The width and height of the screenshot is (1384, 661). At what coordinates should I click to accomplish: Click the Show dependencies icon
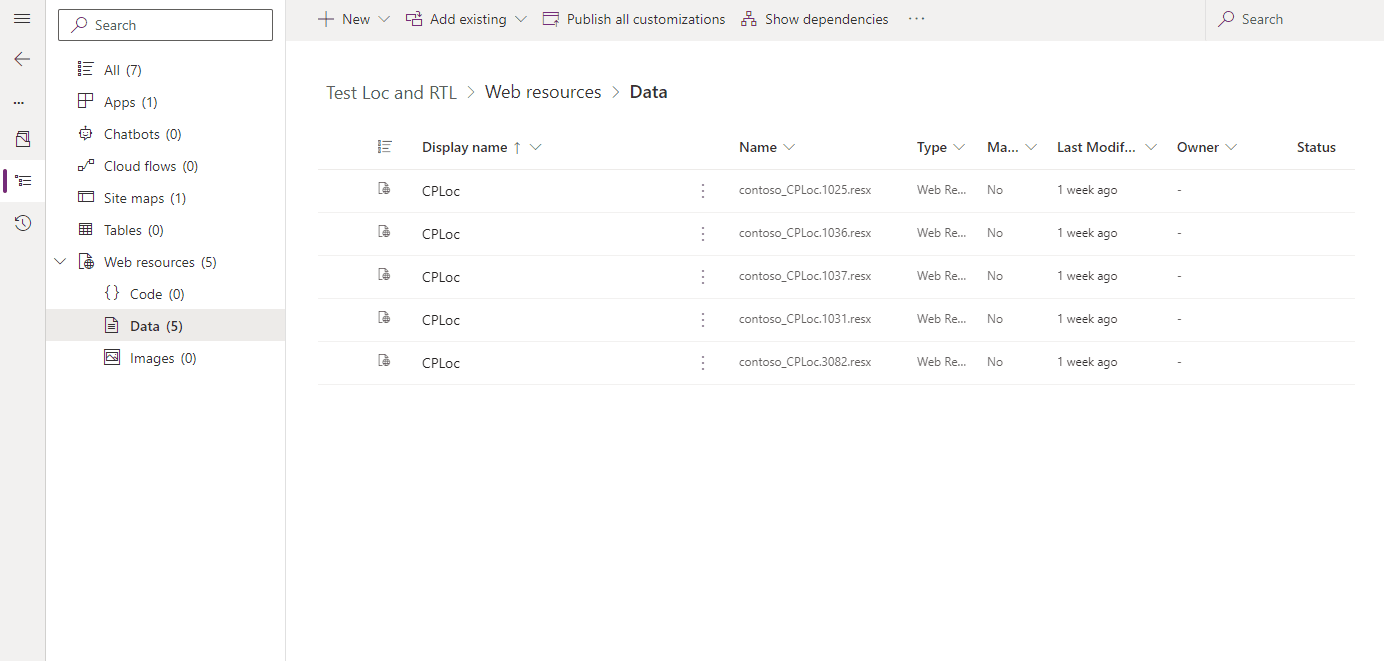(748, 18)
